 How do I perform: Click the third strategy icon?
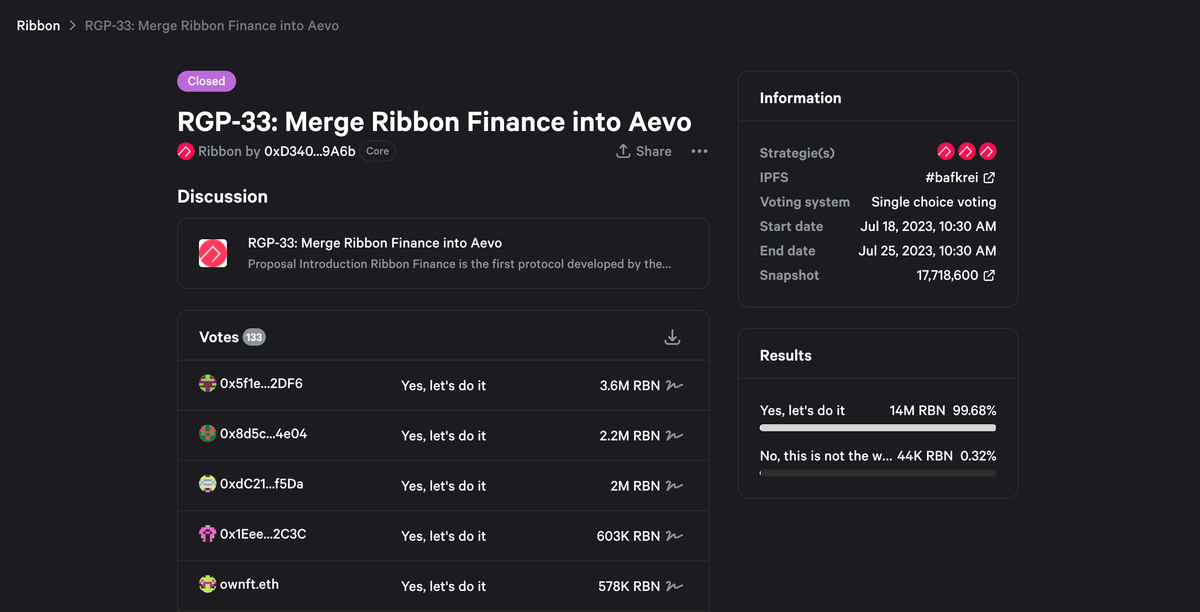tap(988, 152)
